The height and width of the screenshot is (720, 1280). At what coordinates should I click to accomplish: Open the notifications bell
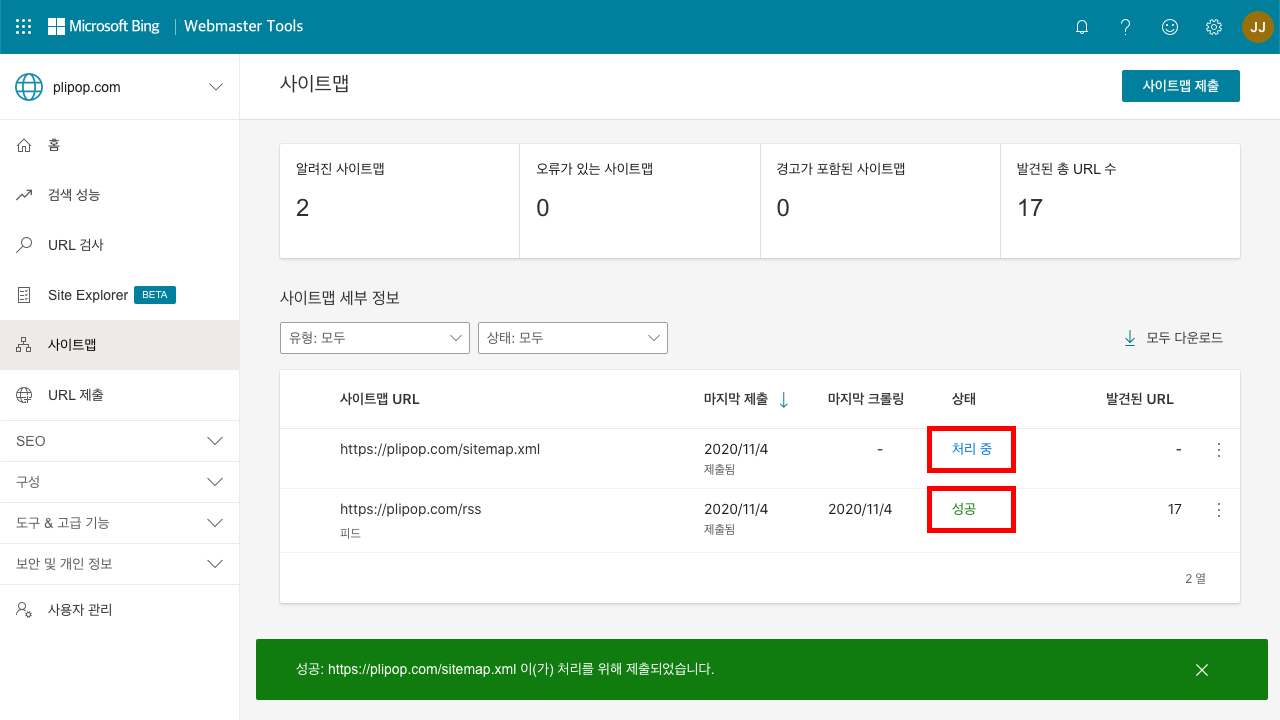pos(1081,27)
